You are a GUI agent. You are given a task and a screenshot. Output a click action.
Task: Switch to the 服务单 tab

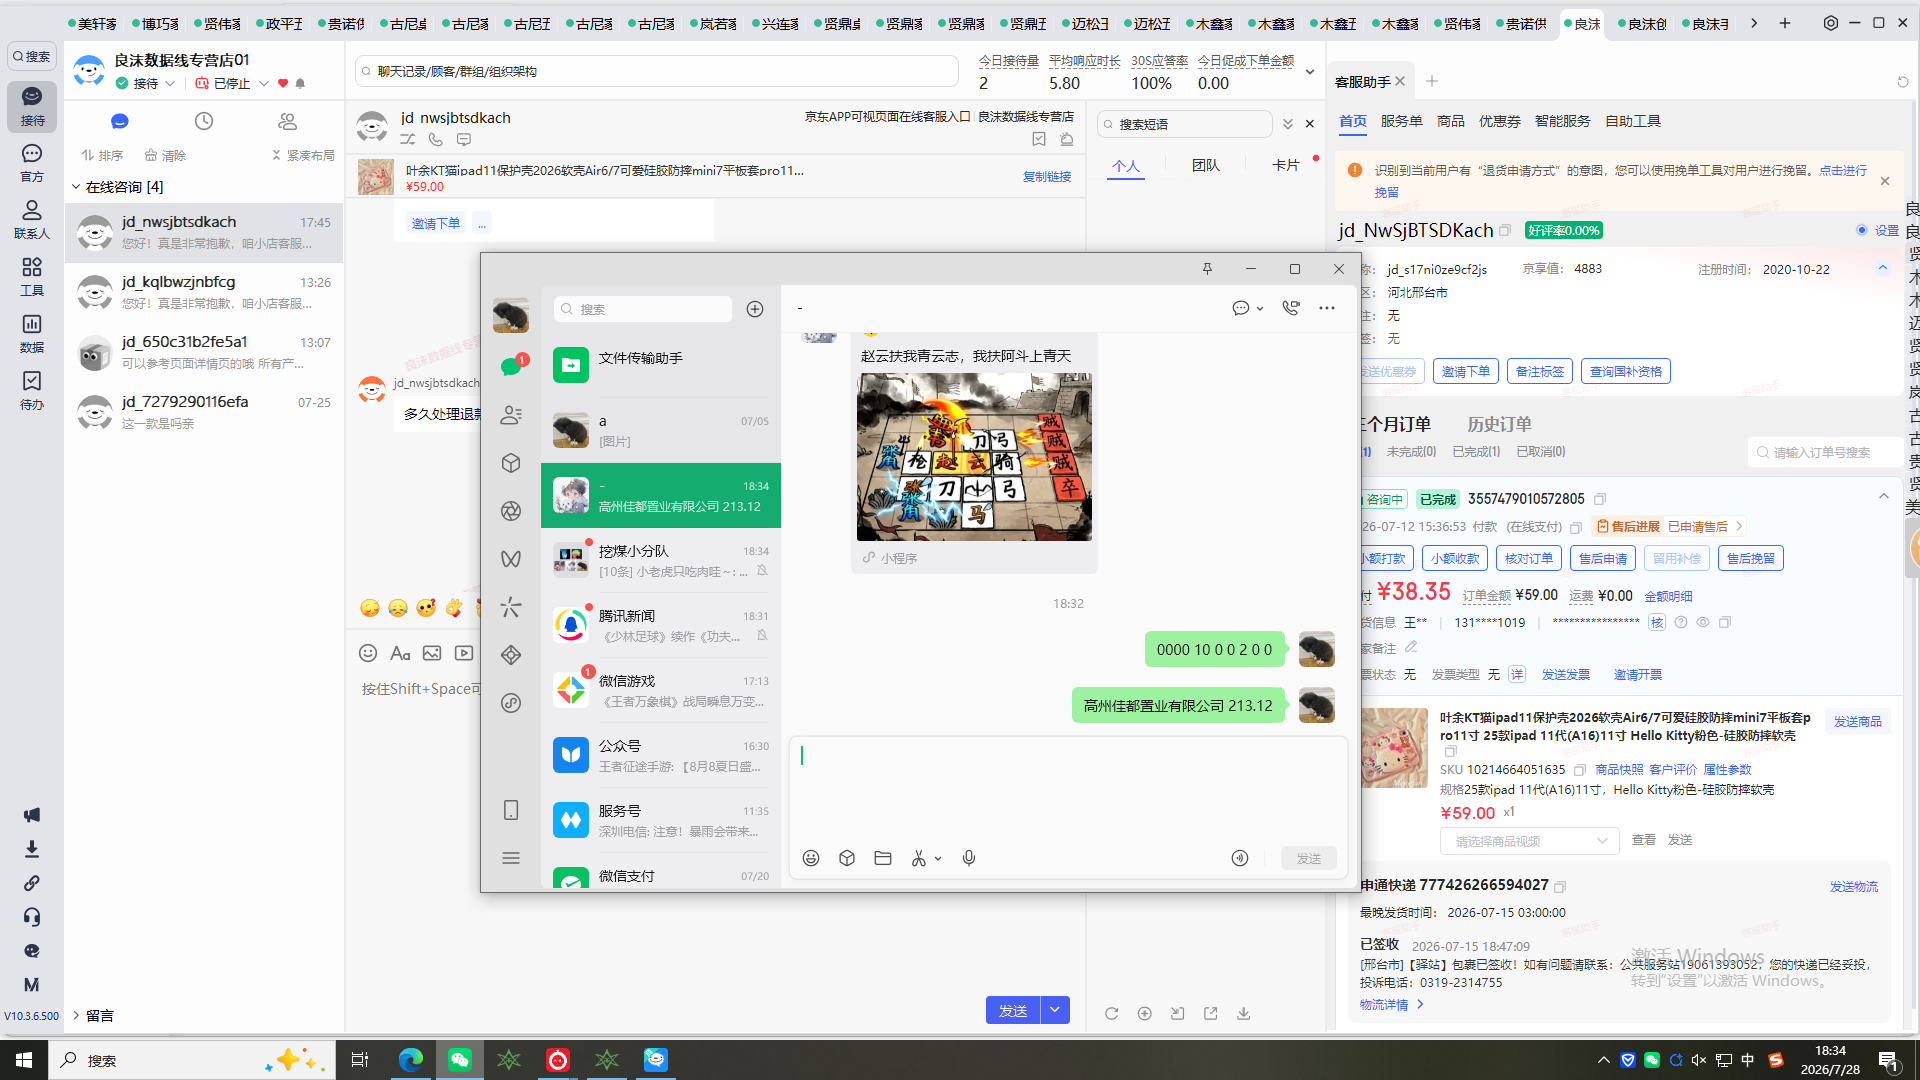point(1402,121)
